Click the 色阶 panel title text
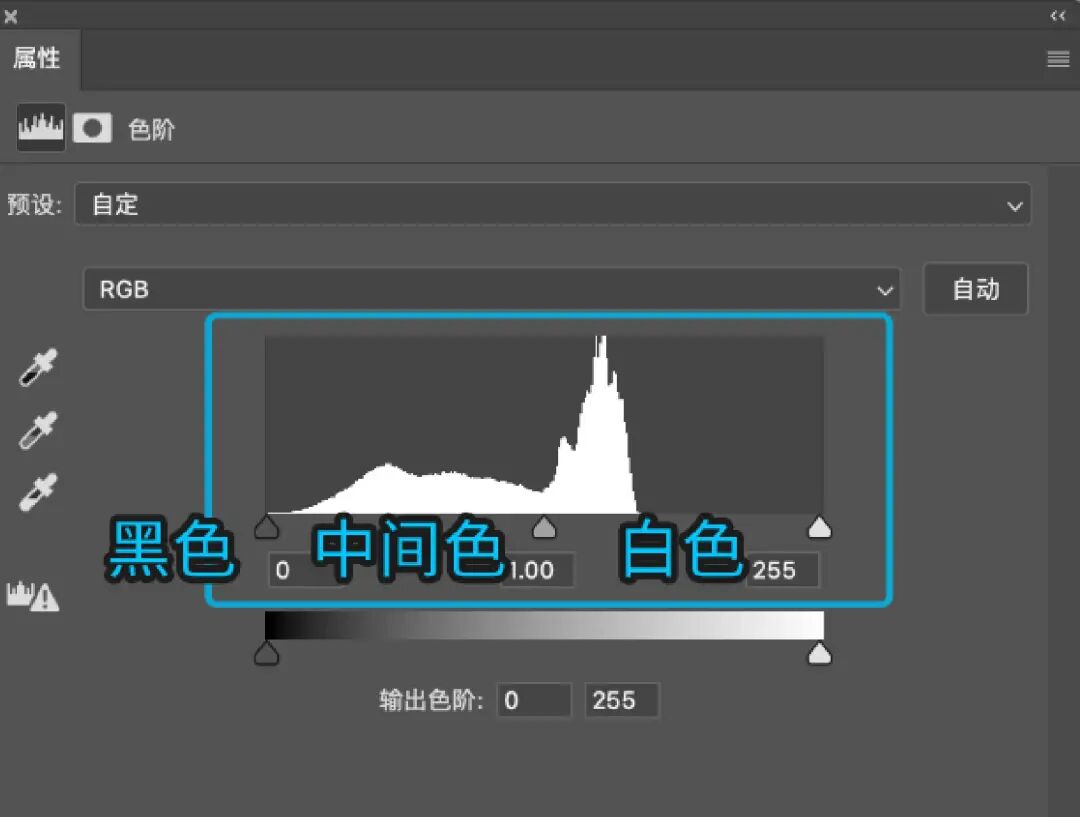 coord(152,130)
